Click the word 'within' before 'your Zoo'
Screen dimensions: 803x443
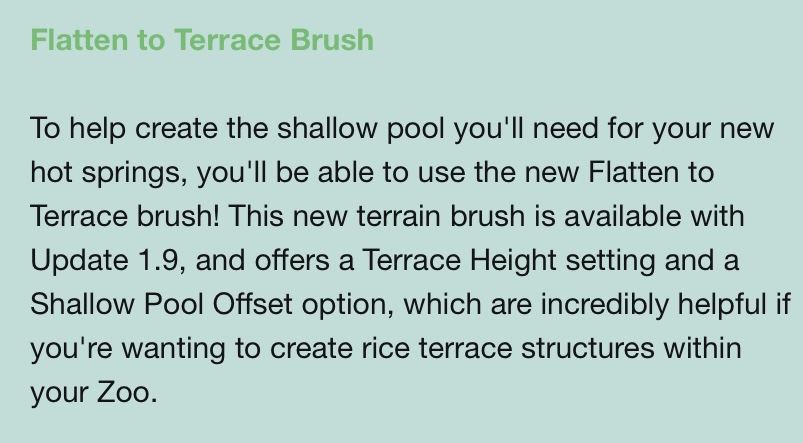point(703,348)
